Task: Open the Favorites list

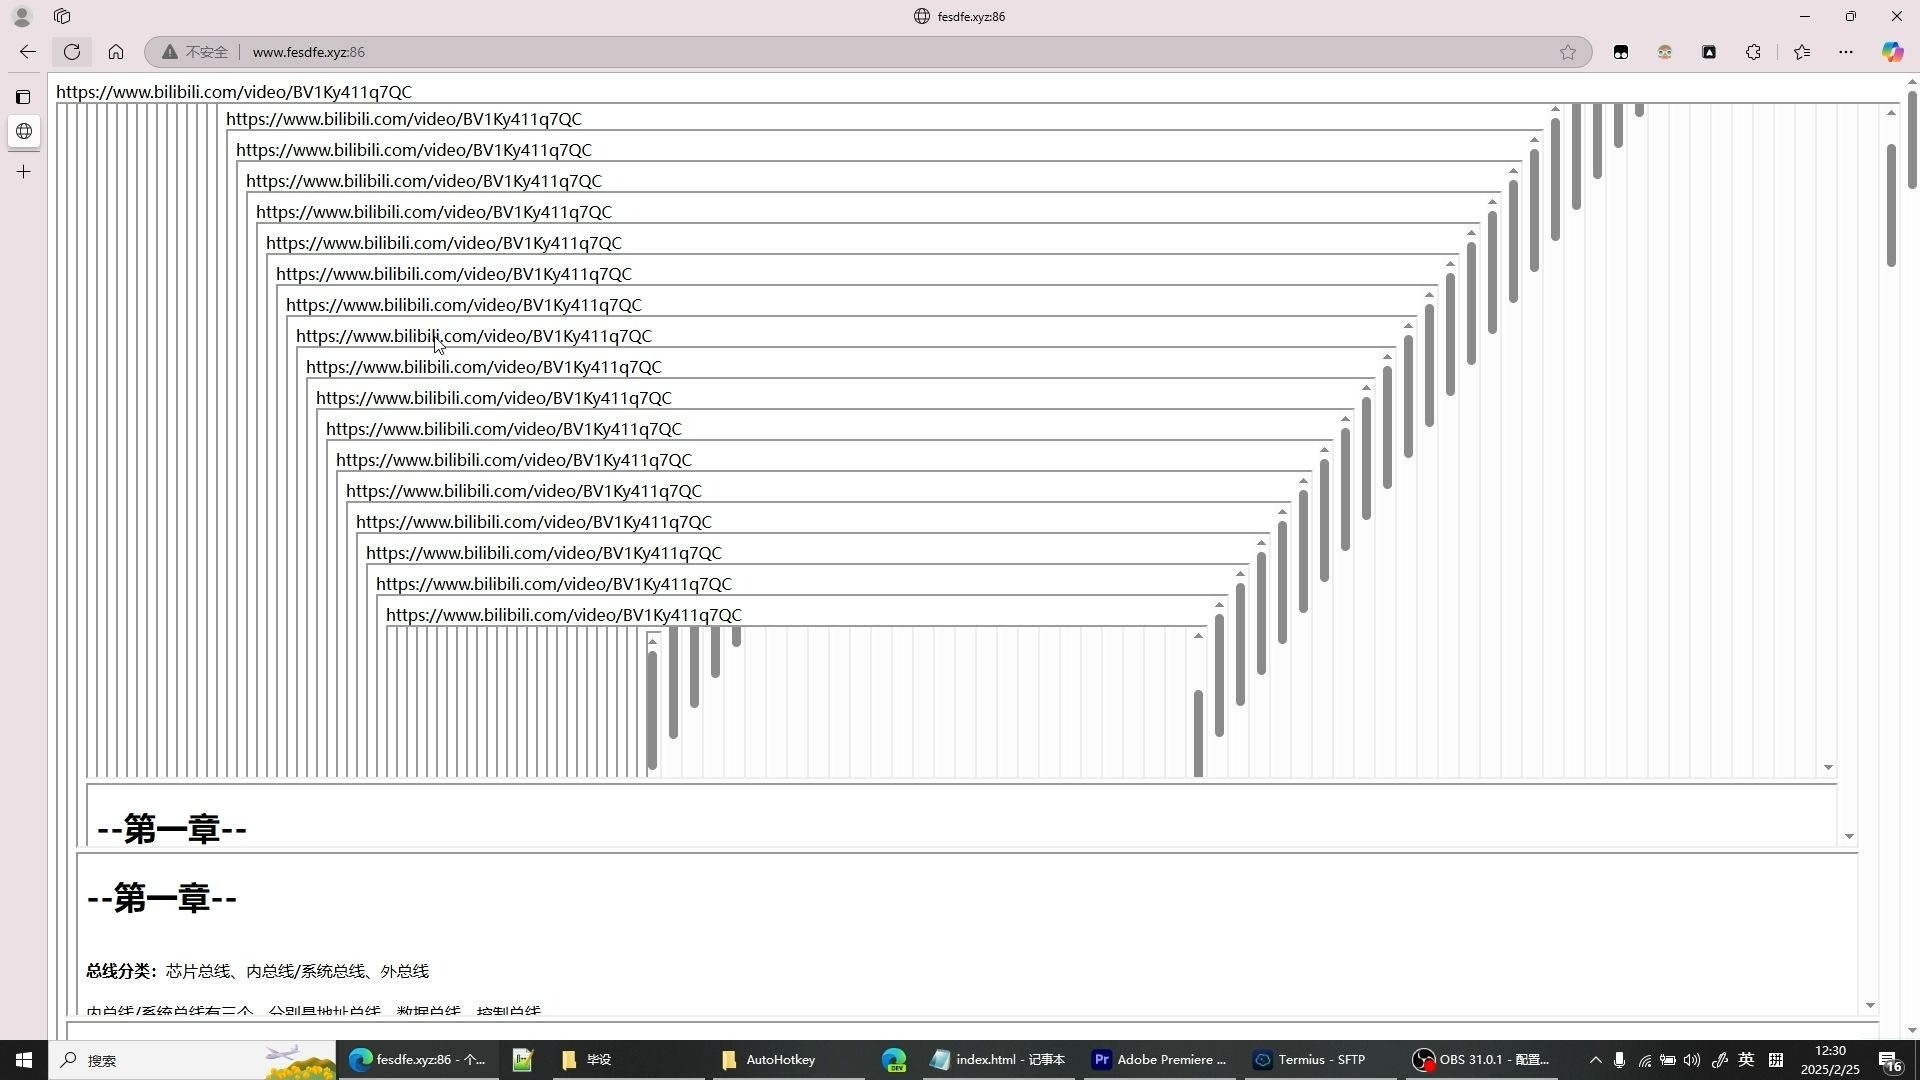Action: coord(1802,52)
